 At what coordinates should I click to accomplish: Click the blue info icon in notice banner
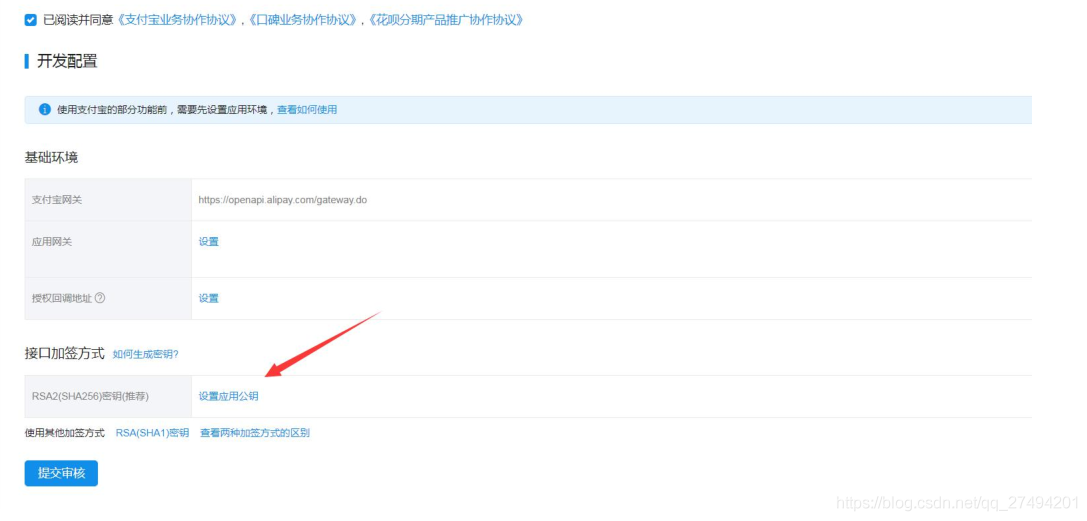[x=44, y=109]
